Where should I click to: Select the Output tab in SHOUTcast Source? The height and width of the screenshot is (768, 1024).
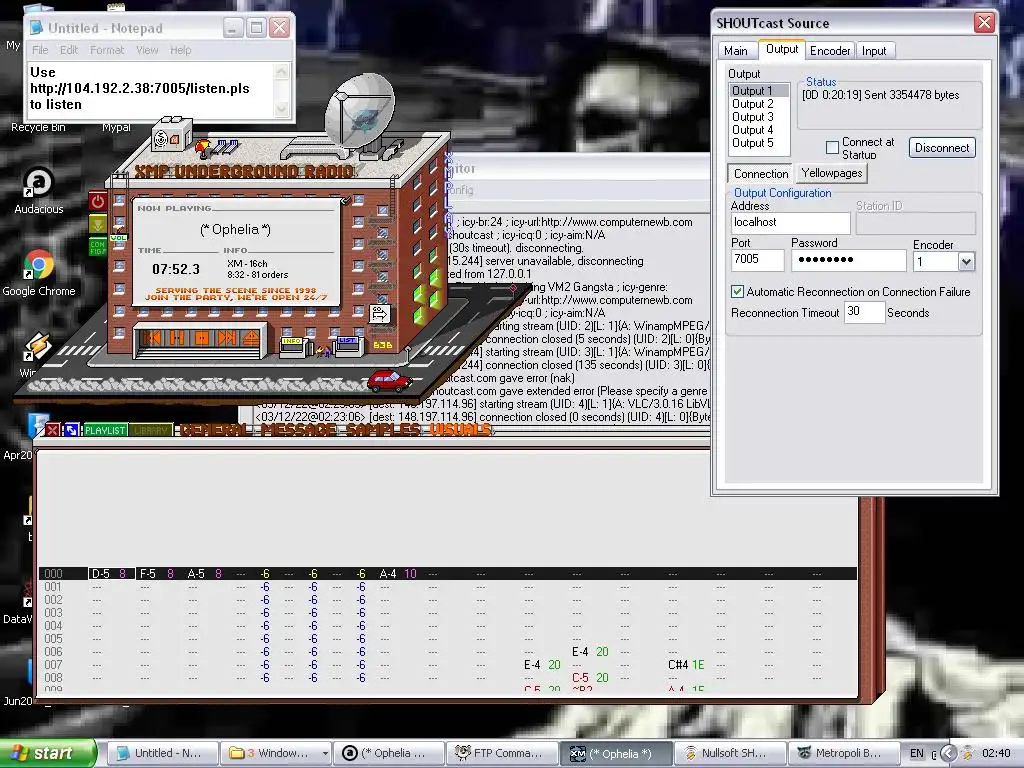781,50
